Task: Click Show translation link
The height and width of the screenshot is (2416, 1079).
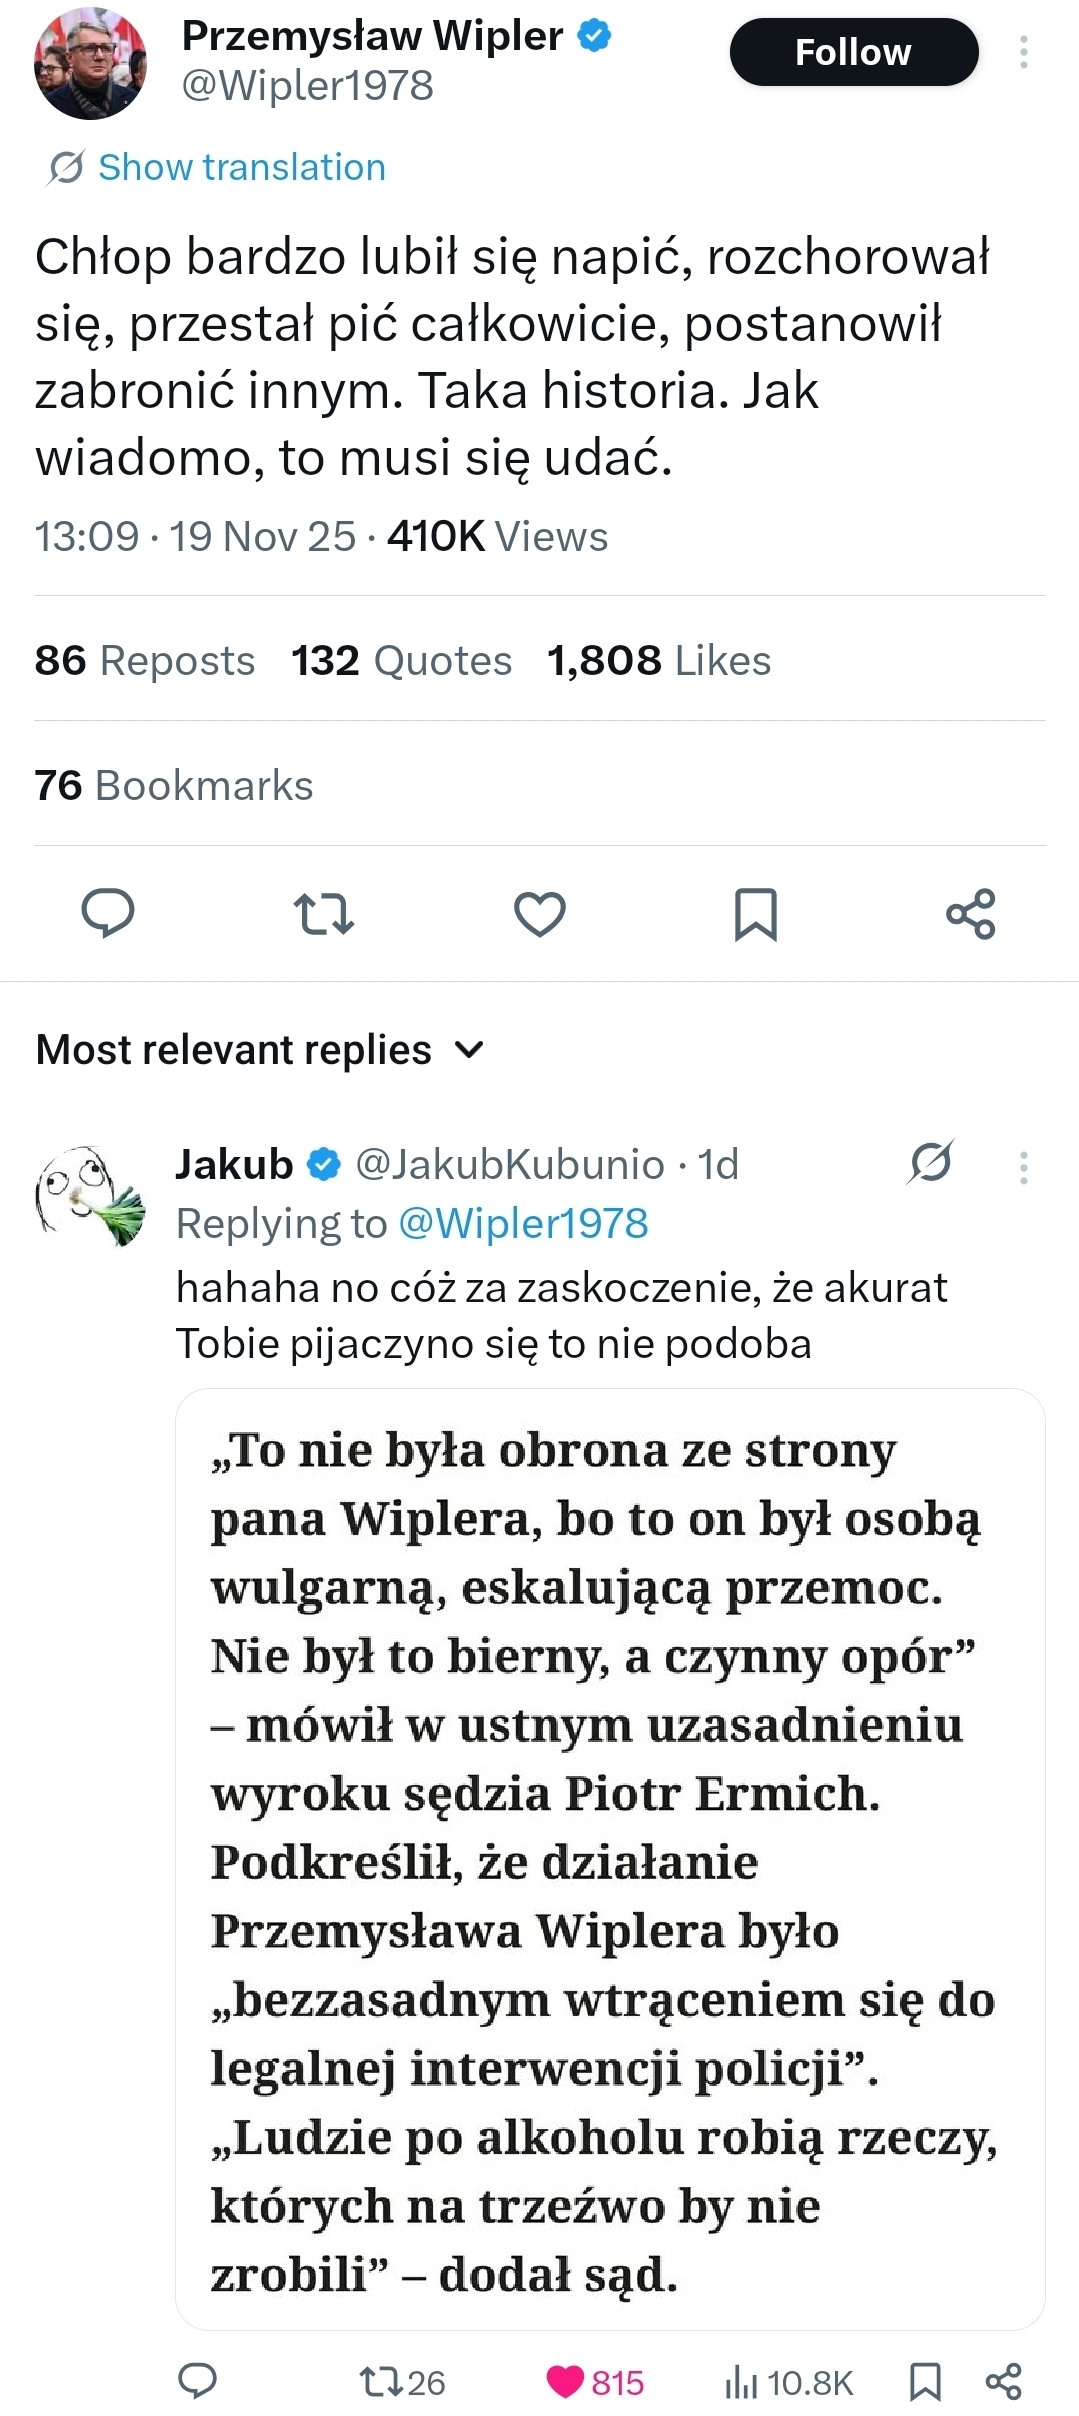Action: tap(241, 167)
